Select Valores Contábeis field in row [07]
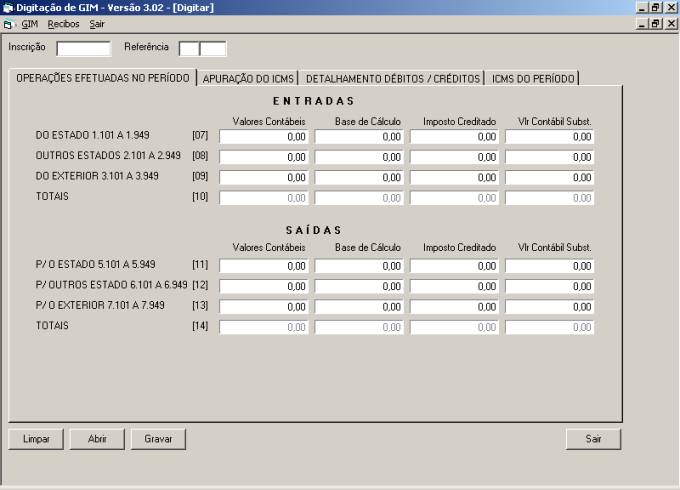Viewport: 680px width, 490px height. (x=264, y=137)
